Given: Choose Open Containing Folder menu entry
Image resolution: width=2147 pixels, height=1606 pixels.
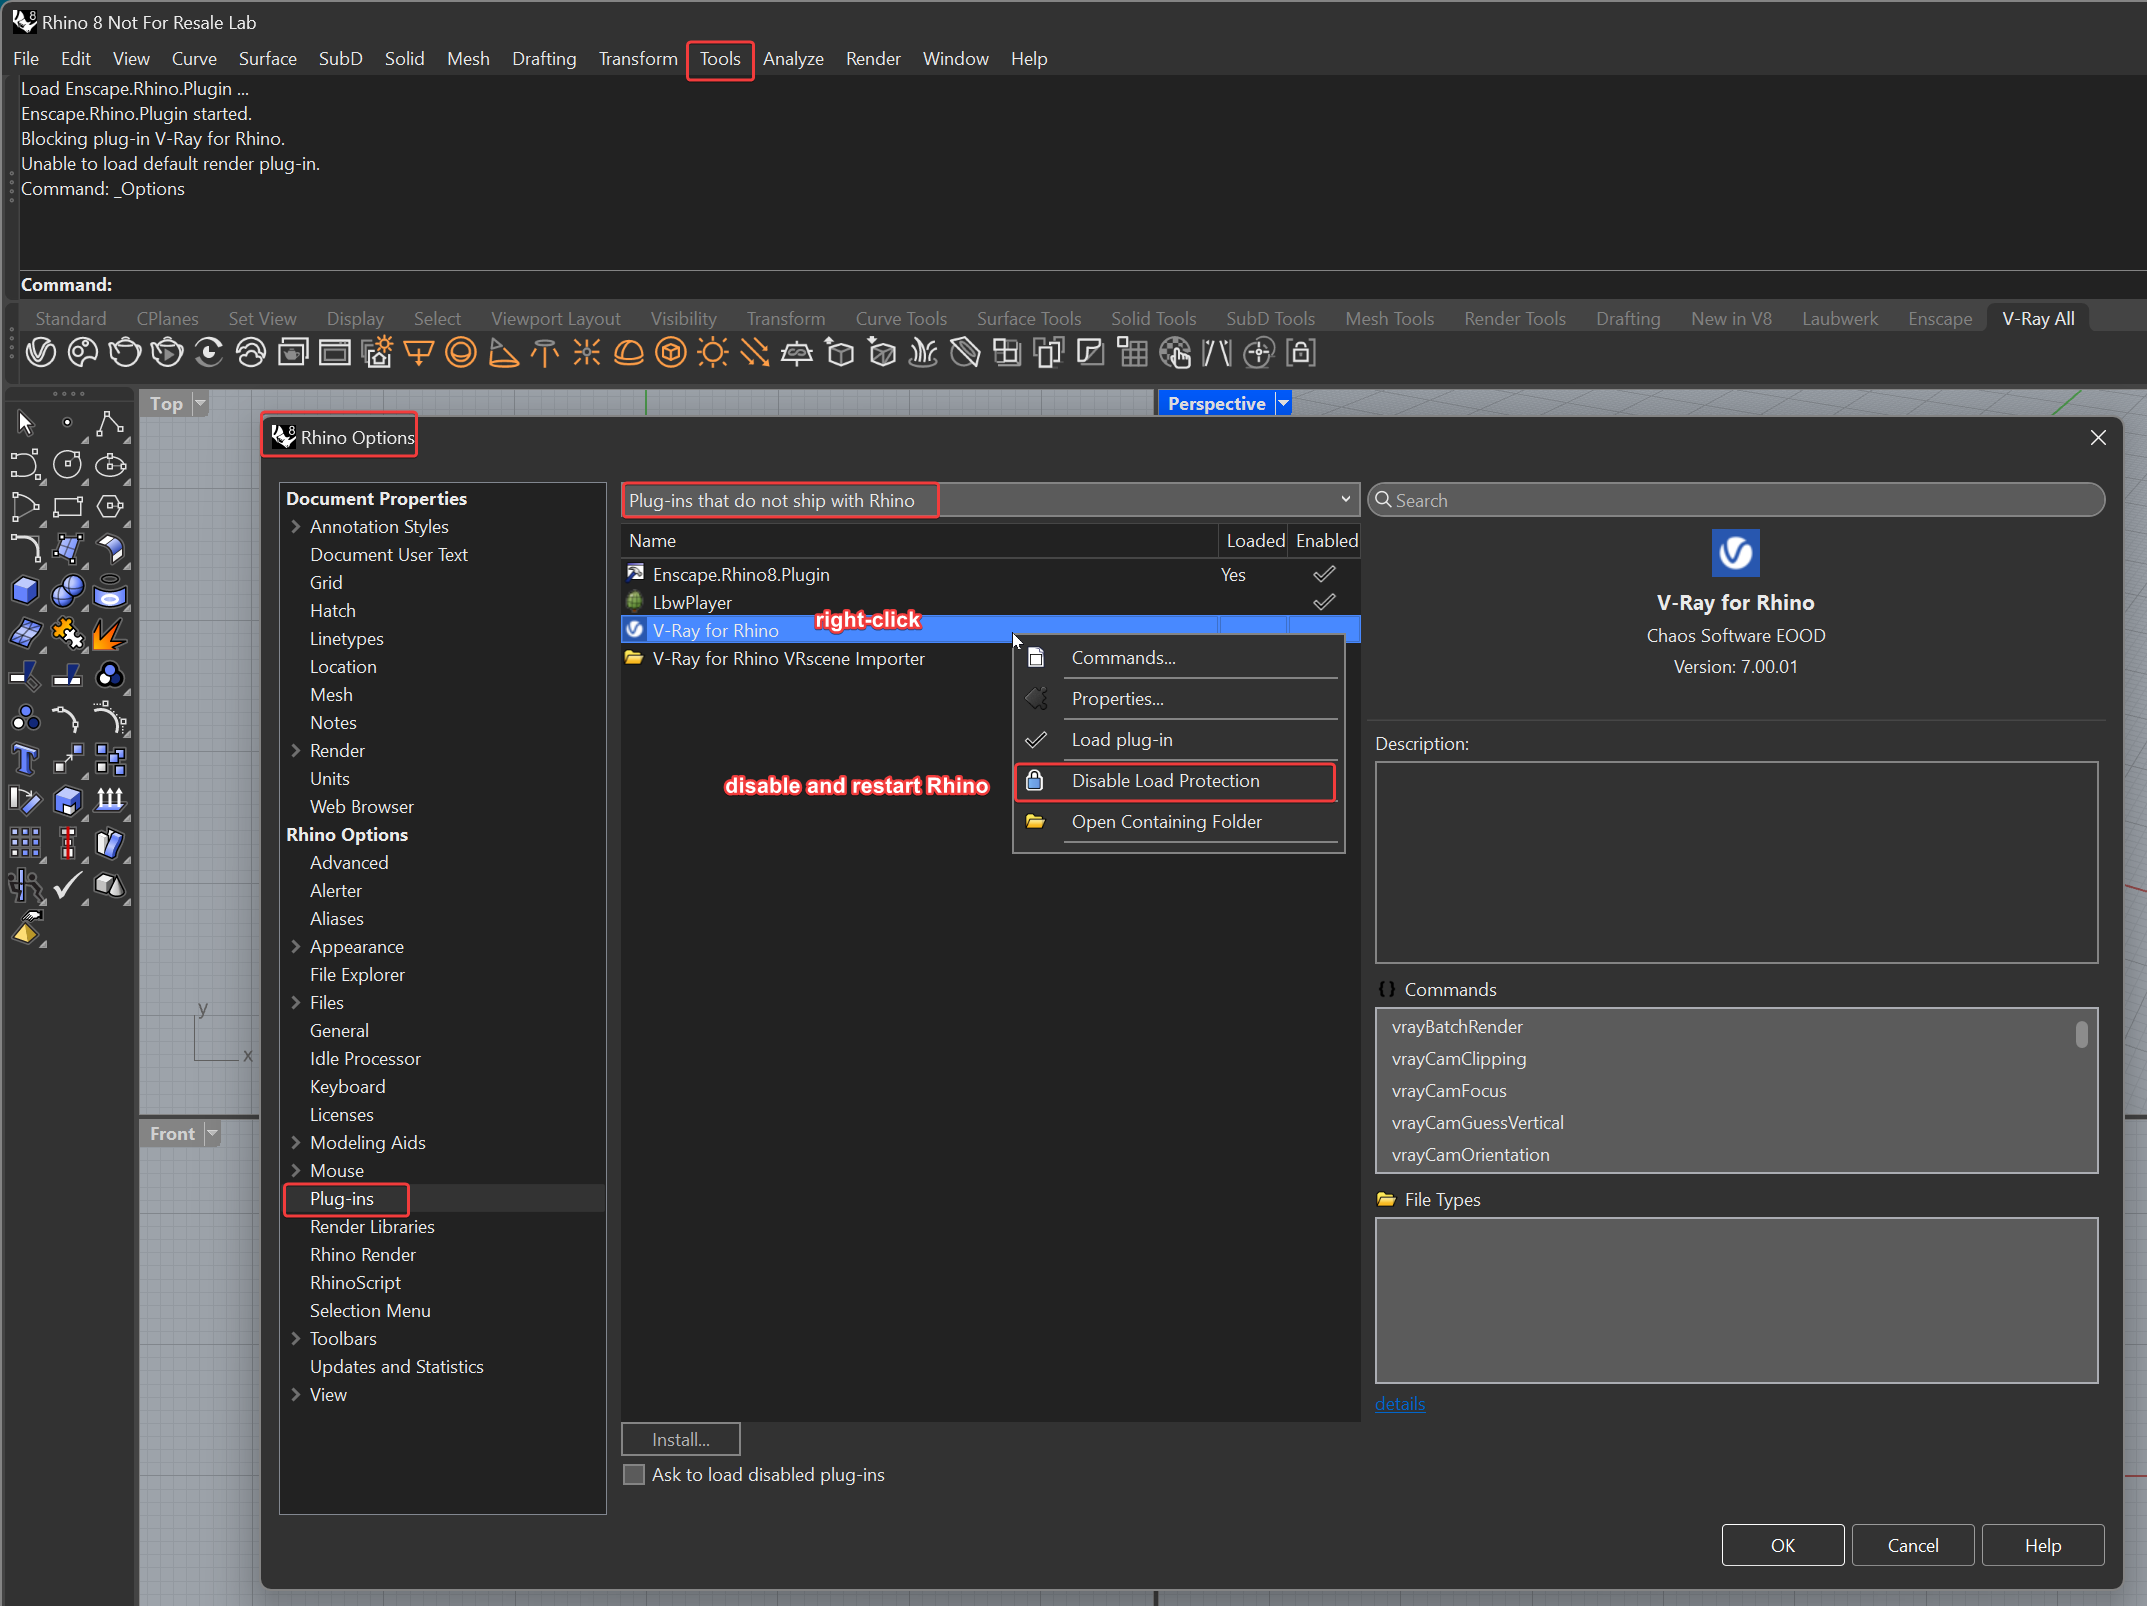Looking at the screenshot, I should (x=1178, y=822).
